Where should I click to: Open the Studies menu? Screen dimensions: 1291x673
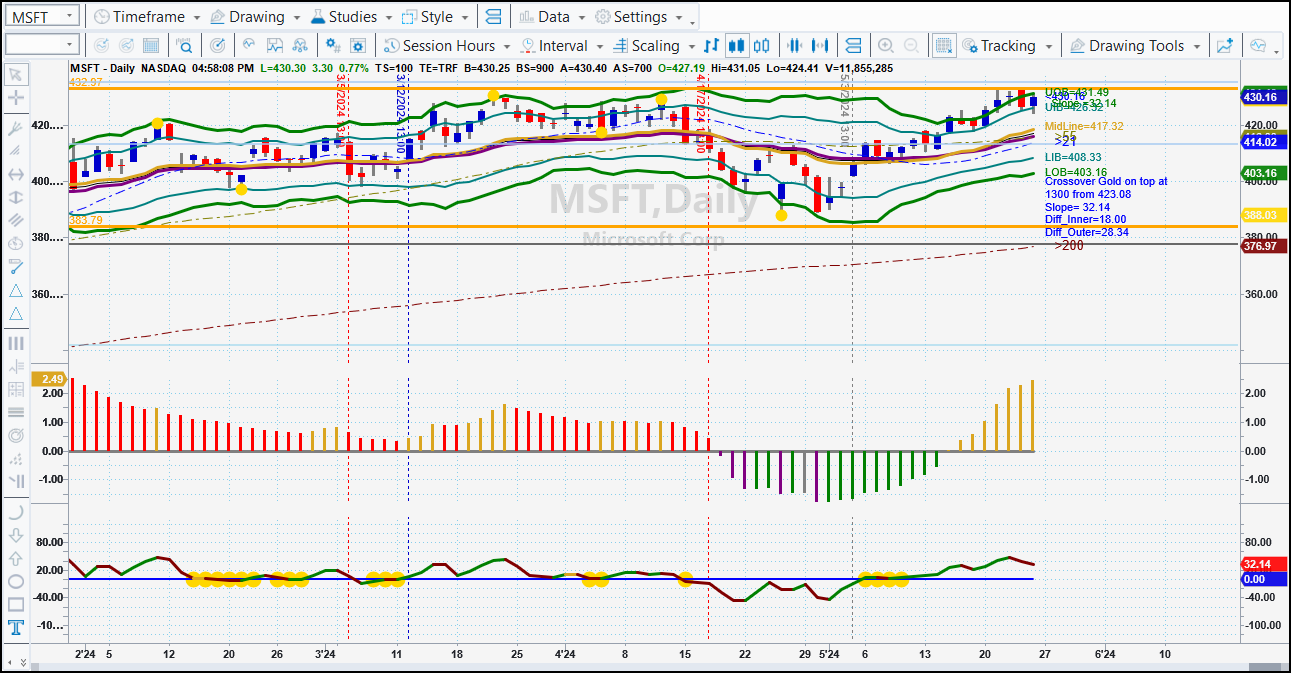(352, 17)
